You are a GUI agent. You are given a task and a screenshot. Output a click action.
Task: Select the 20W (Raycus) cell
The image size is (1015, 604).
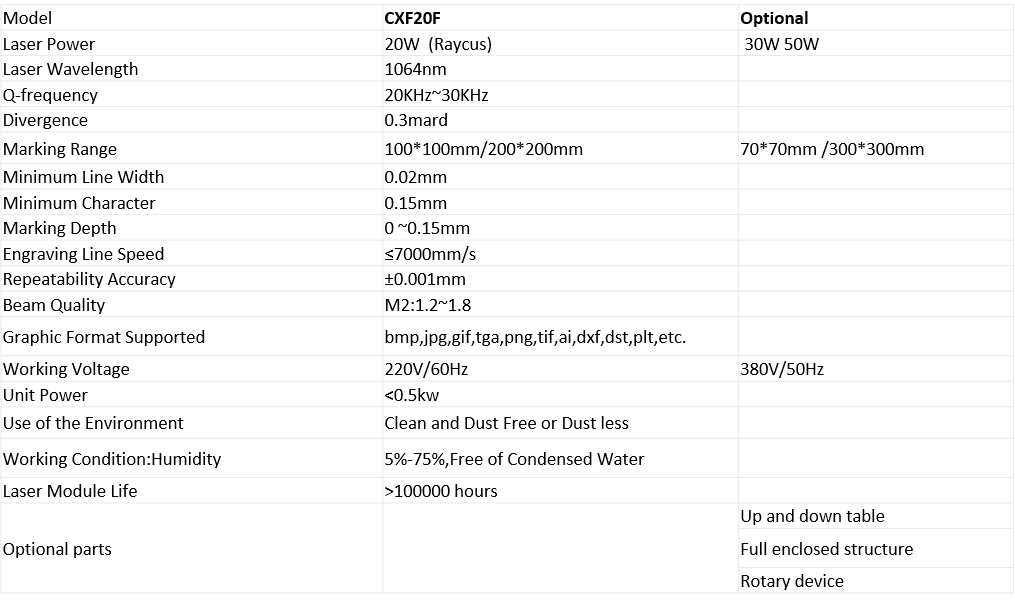438,44
